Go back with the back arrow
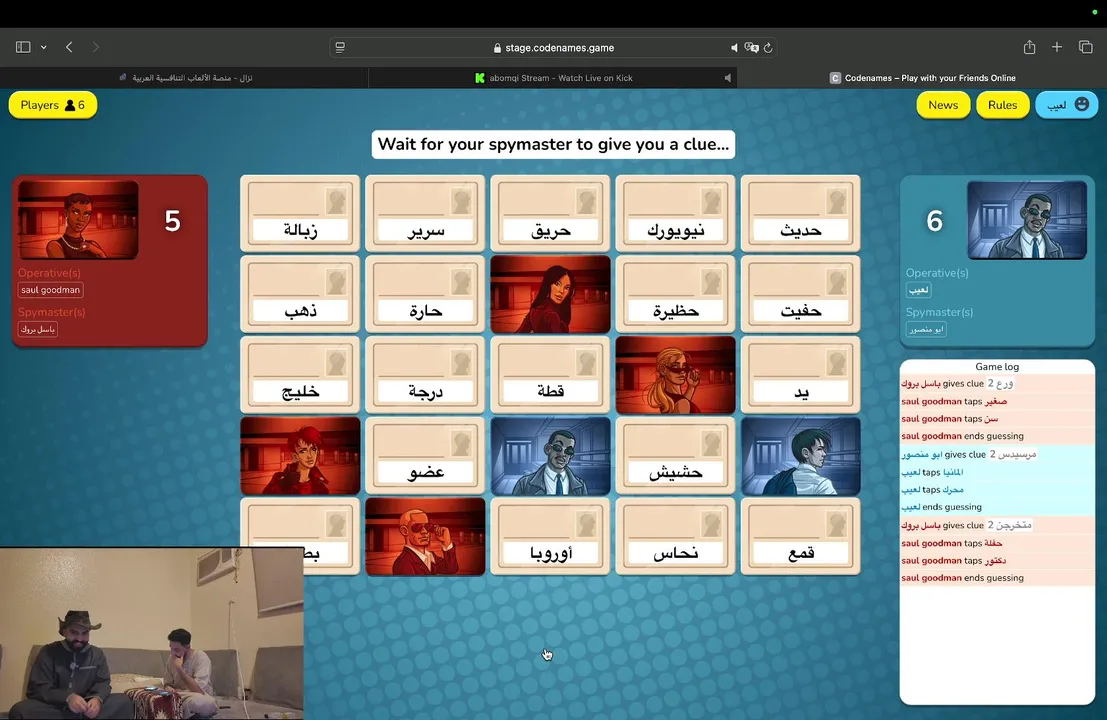This screenshot has width=1107, height=720. (69, 47)
